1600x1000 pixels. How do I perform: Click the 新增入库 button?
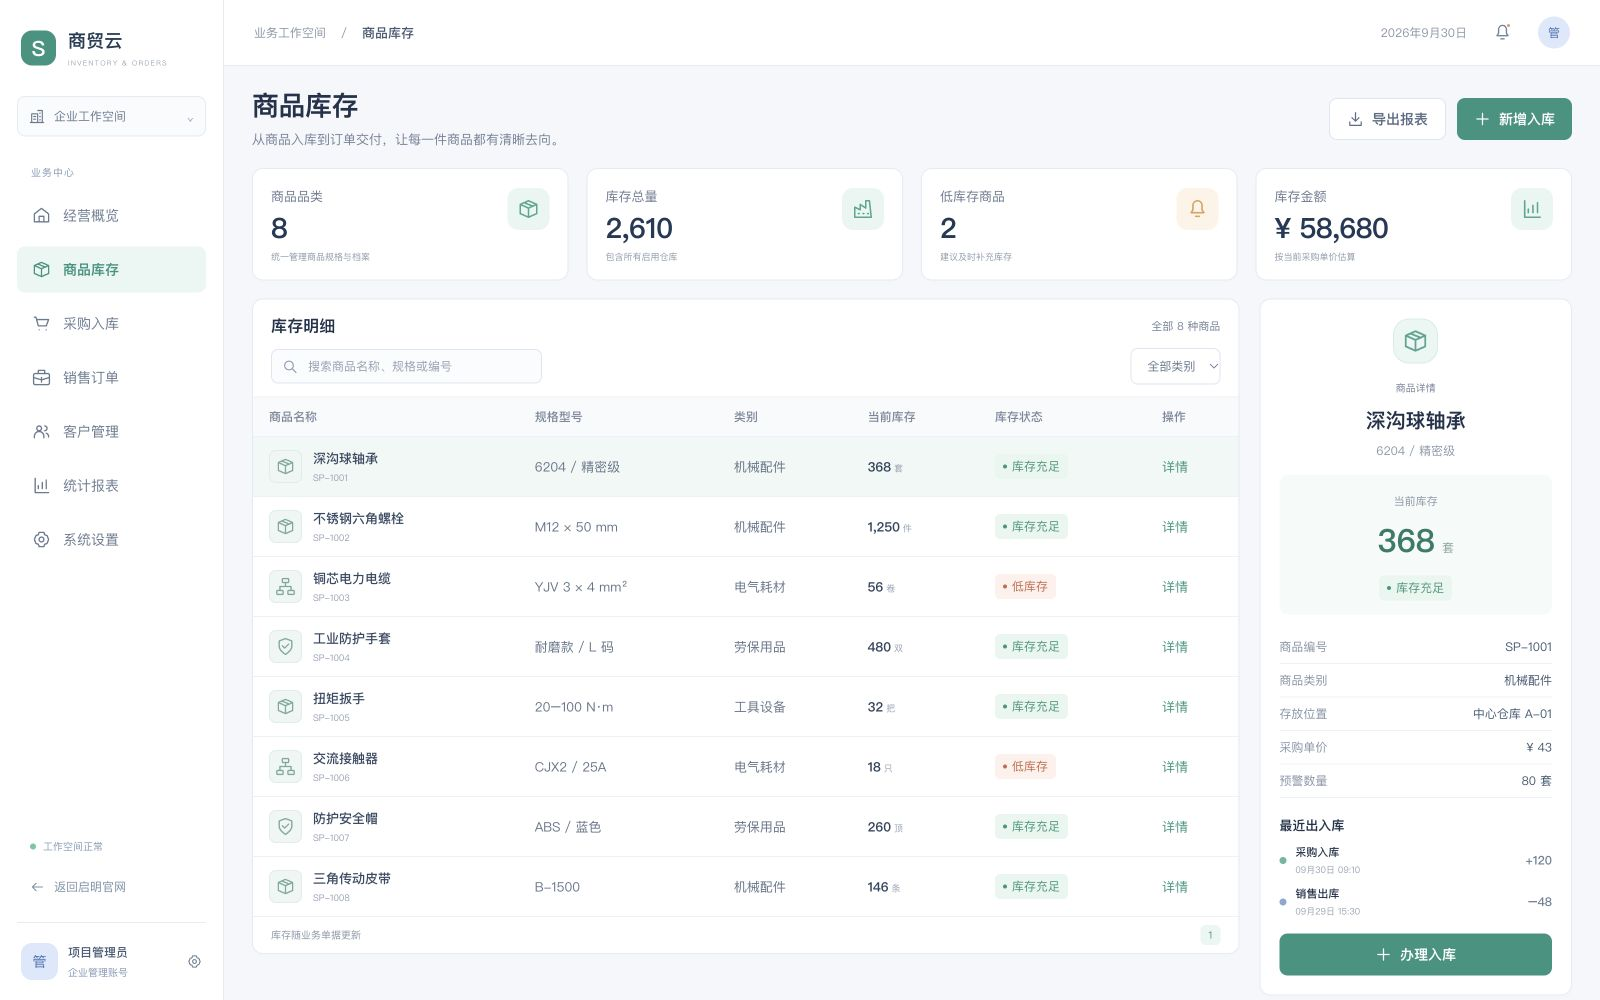[x=1514, y=119]
